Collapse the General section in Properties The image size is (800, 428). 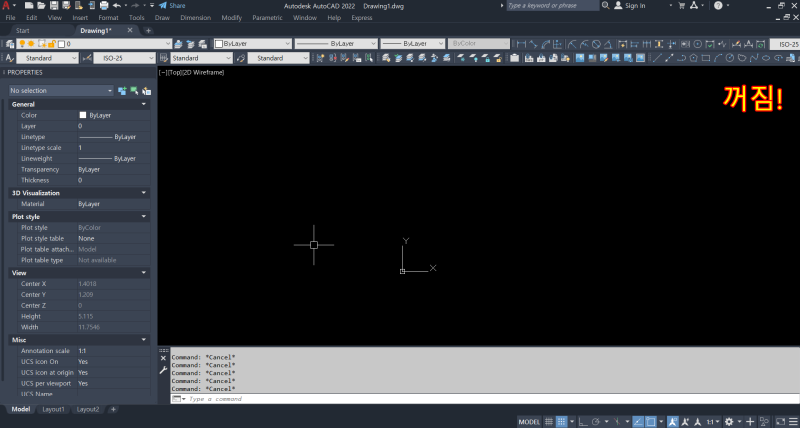coord(144,104)
